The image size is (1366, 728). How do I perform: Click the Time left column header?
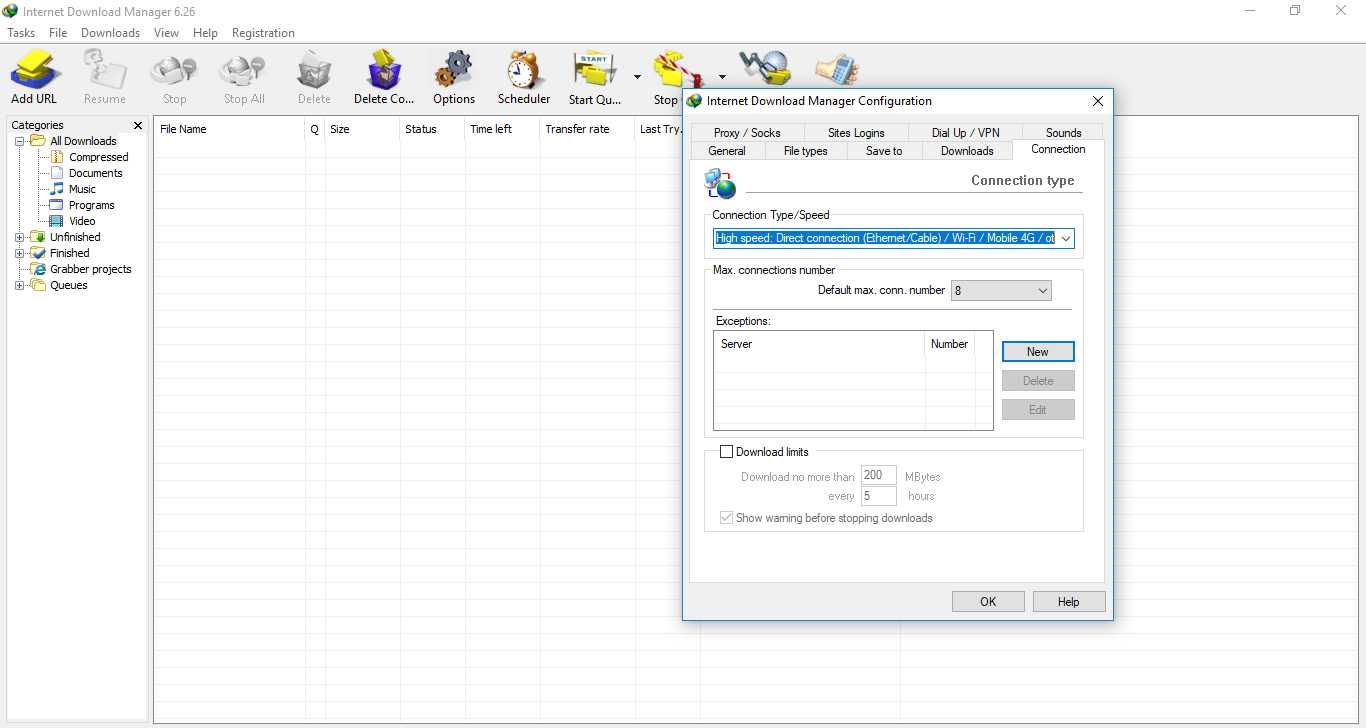click(502, 129)
